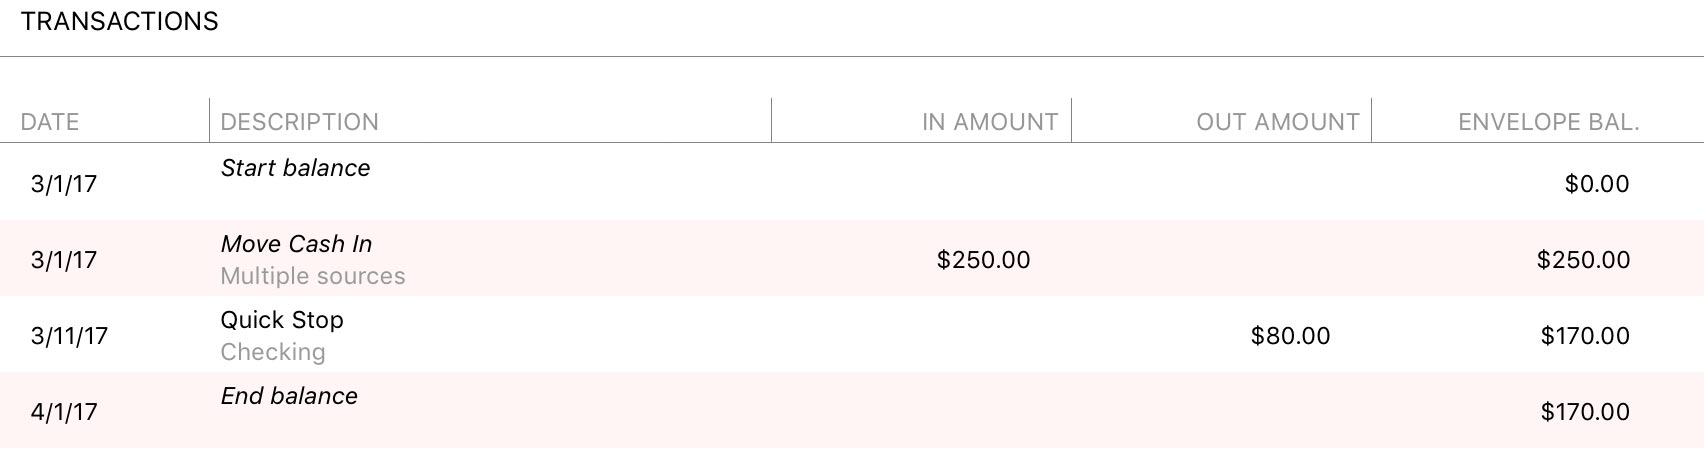Click the Multiple sources subtitle
The width and height of the screenshot is (1704, 458).
coord(312,276)
